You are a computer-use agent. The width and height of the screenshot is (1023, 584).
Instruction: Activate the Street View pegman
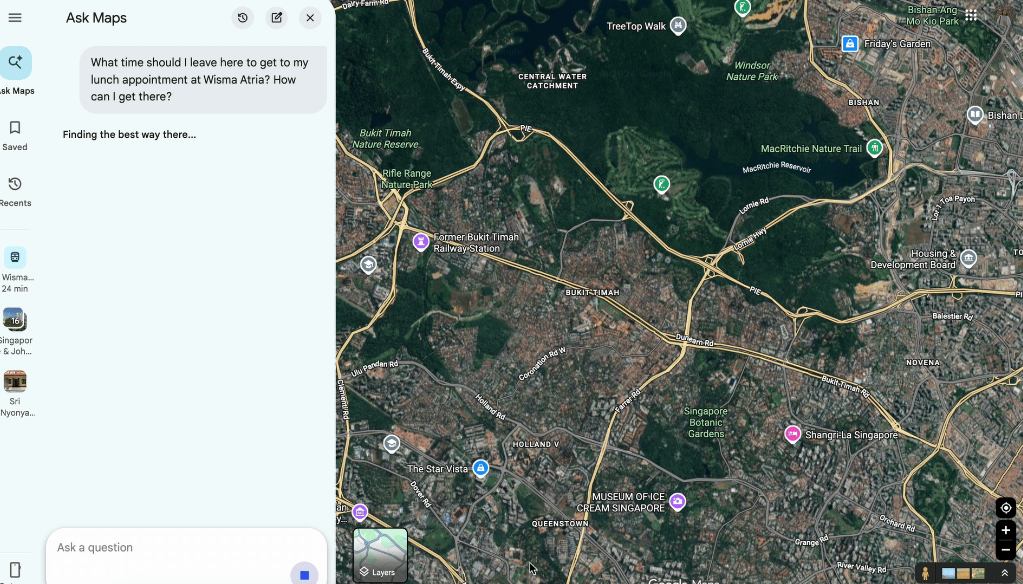(x=925, y=573)
